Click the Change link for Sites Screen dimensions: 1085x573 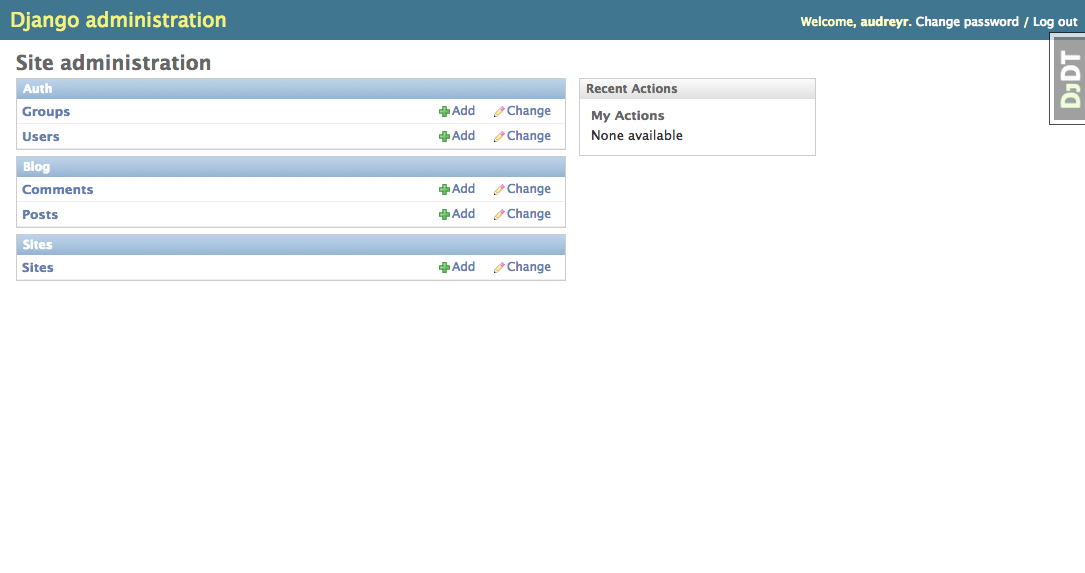coord(528,267)
